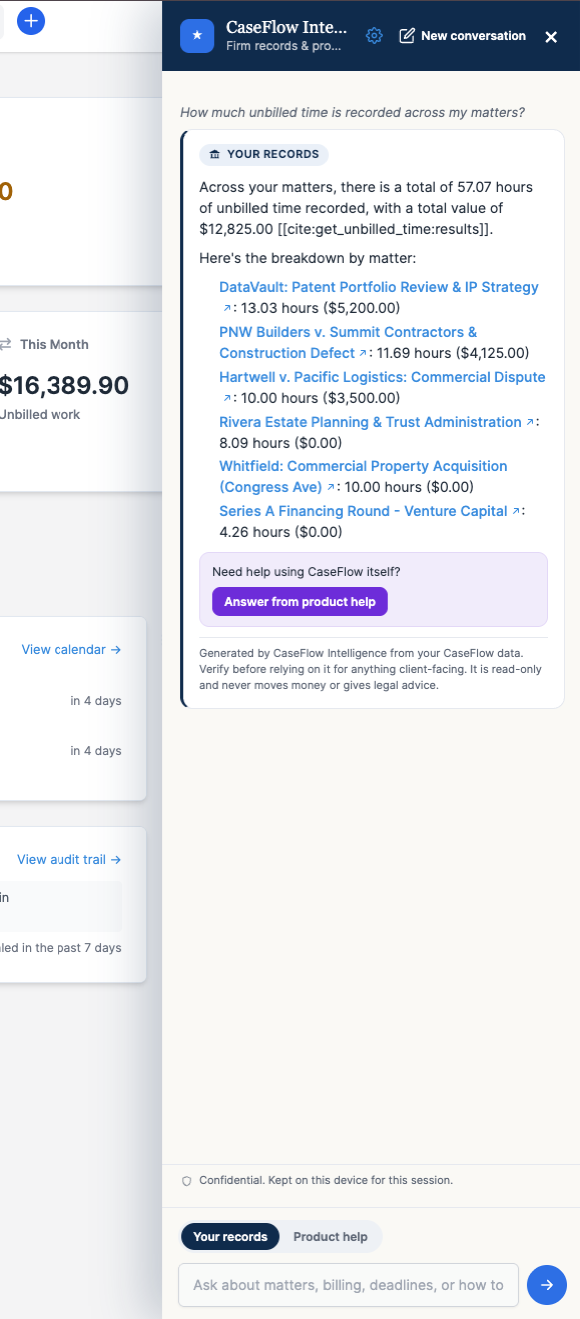580x1319 pixels.
Task: Open Whitfield Commercial Property Acquisition link
Action: click(x=363, y=476)
